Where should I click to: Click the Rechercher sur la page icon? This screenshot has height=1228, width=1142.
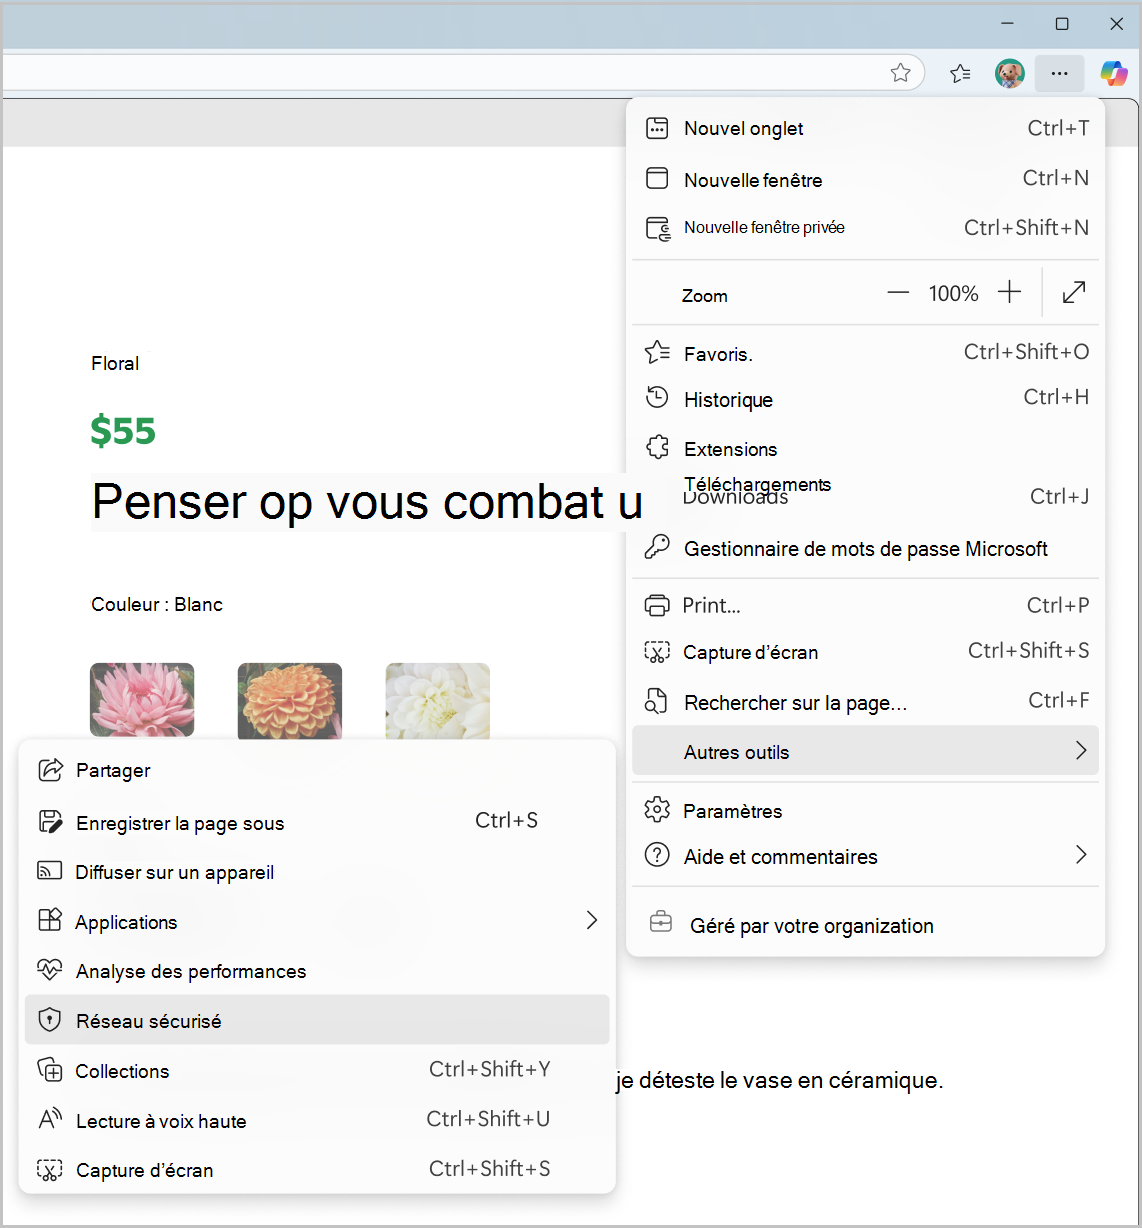click(656, 701)
